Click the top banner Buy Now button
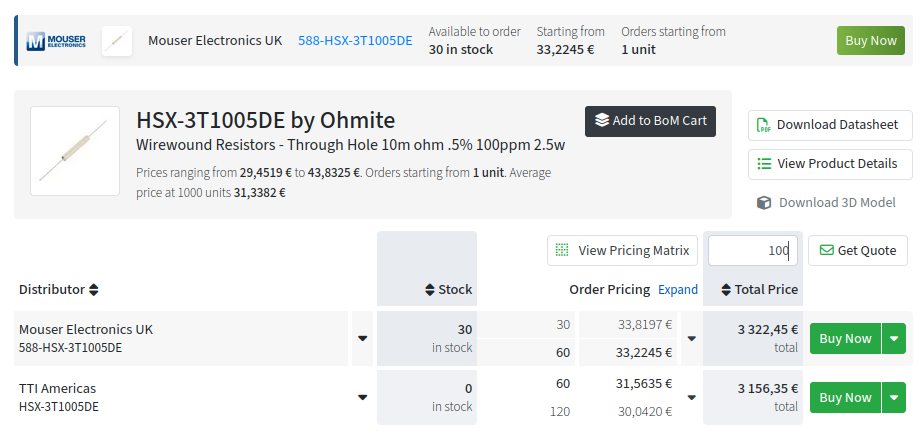The height and width of the screenshot is (442, 923). 871,41
